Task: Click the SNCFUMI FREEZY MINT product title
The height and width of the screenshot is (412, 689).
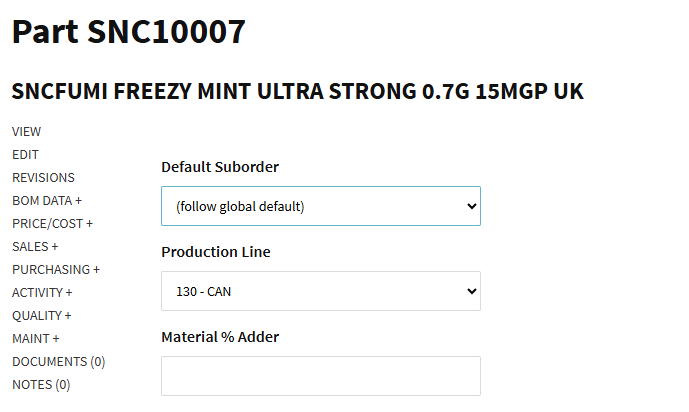Action: [298, 92]
